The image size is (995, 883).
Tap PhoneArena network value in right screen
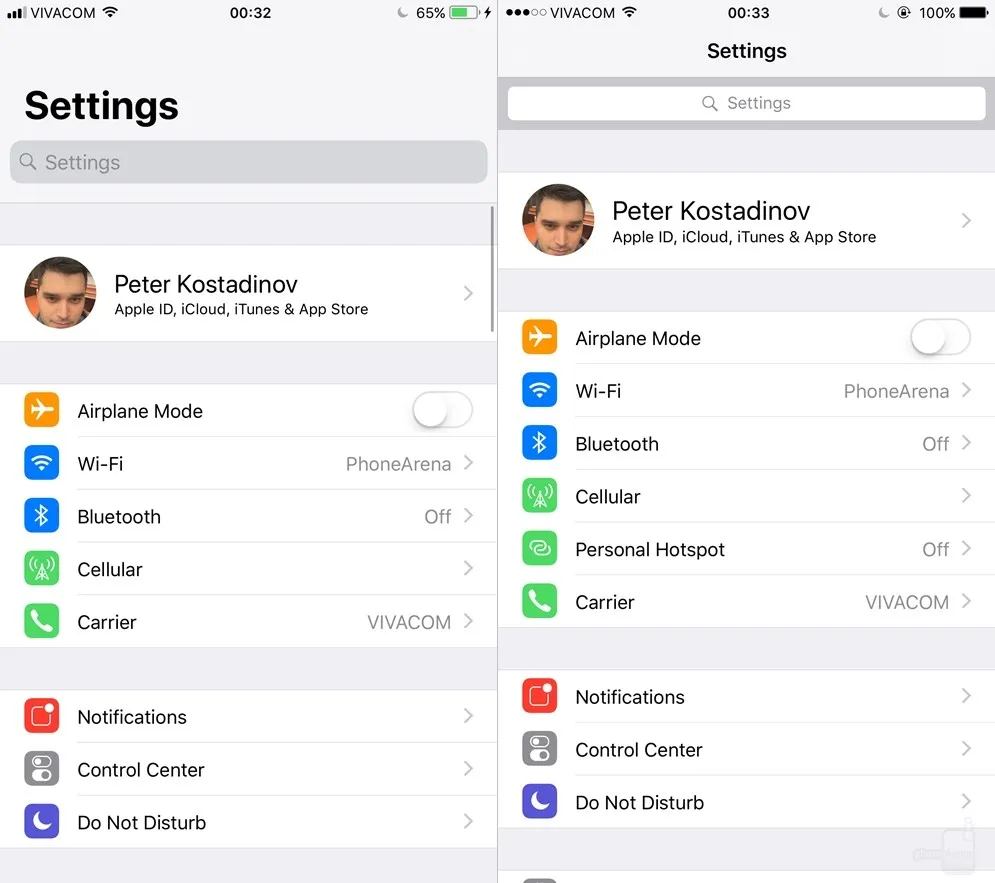pos(896,391)
